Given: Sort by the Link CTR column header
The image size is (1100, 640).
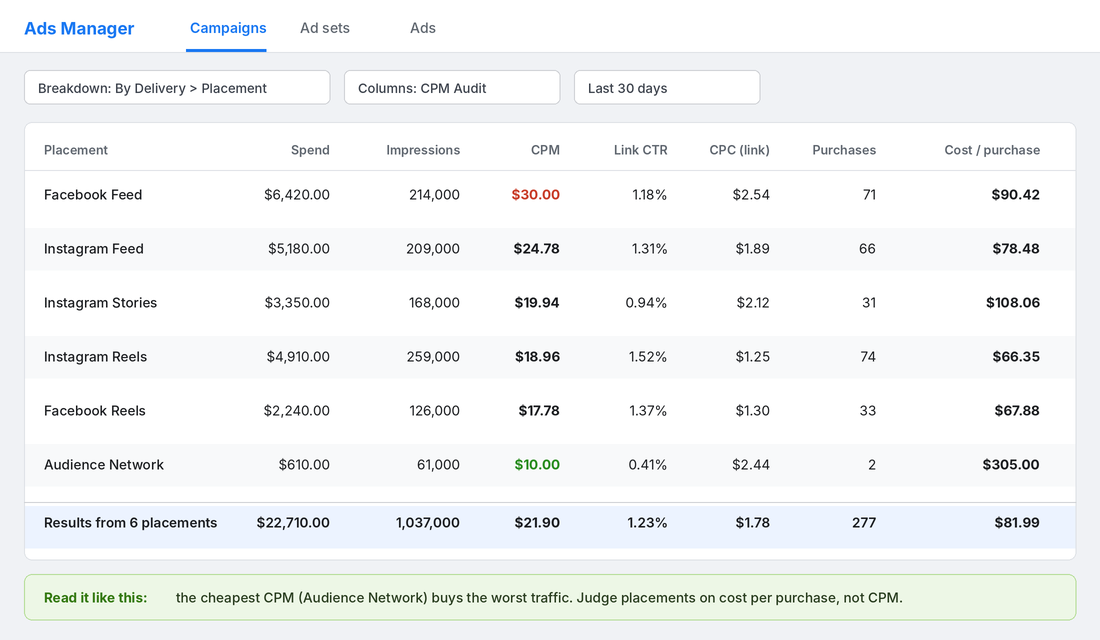Looking at the screenshot, I should point(640,150).
